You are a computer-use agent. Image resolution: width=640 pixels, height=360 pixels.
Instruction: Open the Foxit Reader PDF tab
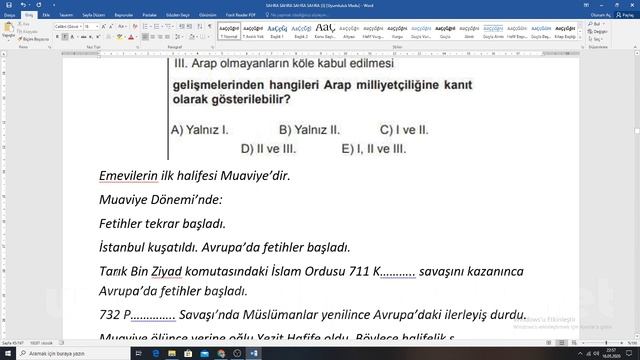pos(241,15)
